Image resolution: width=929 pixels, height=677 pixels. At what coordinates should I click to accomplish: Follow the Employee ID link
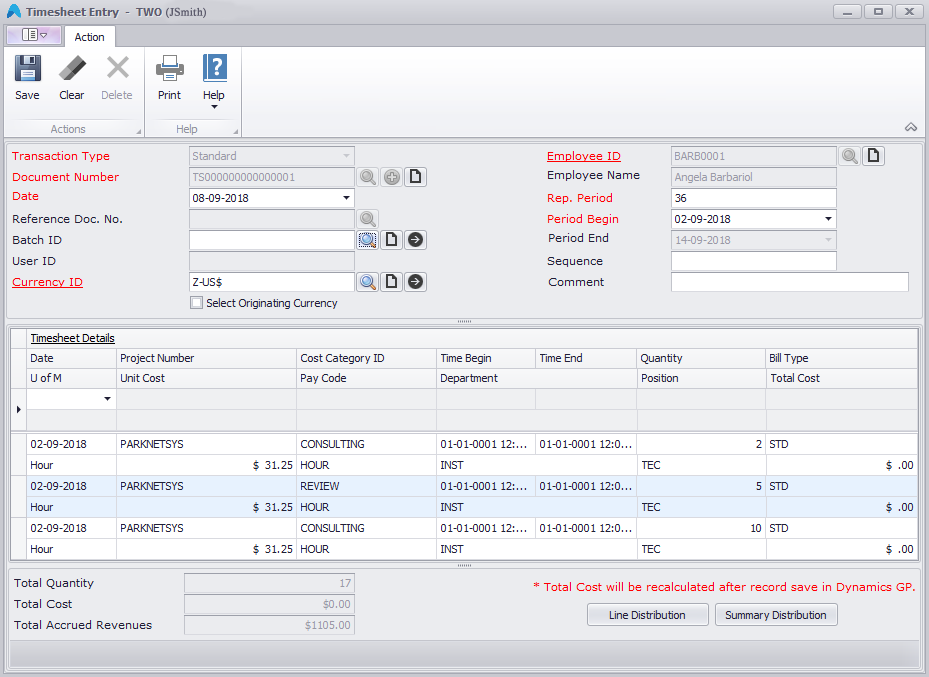pos(584,156)
